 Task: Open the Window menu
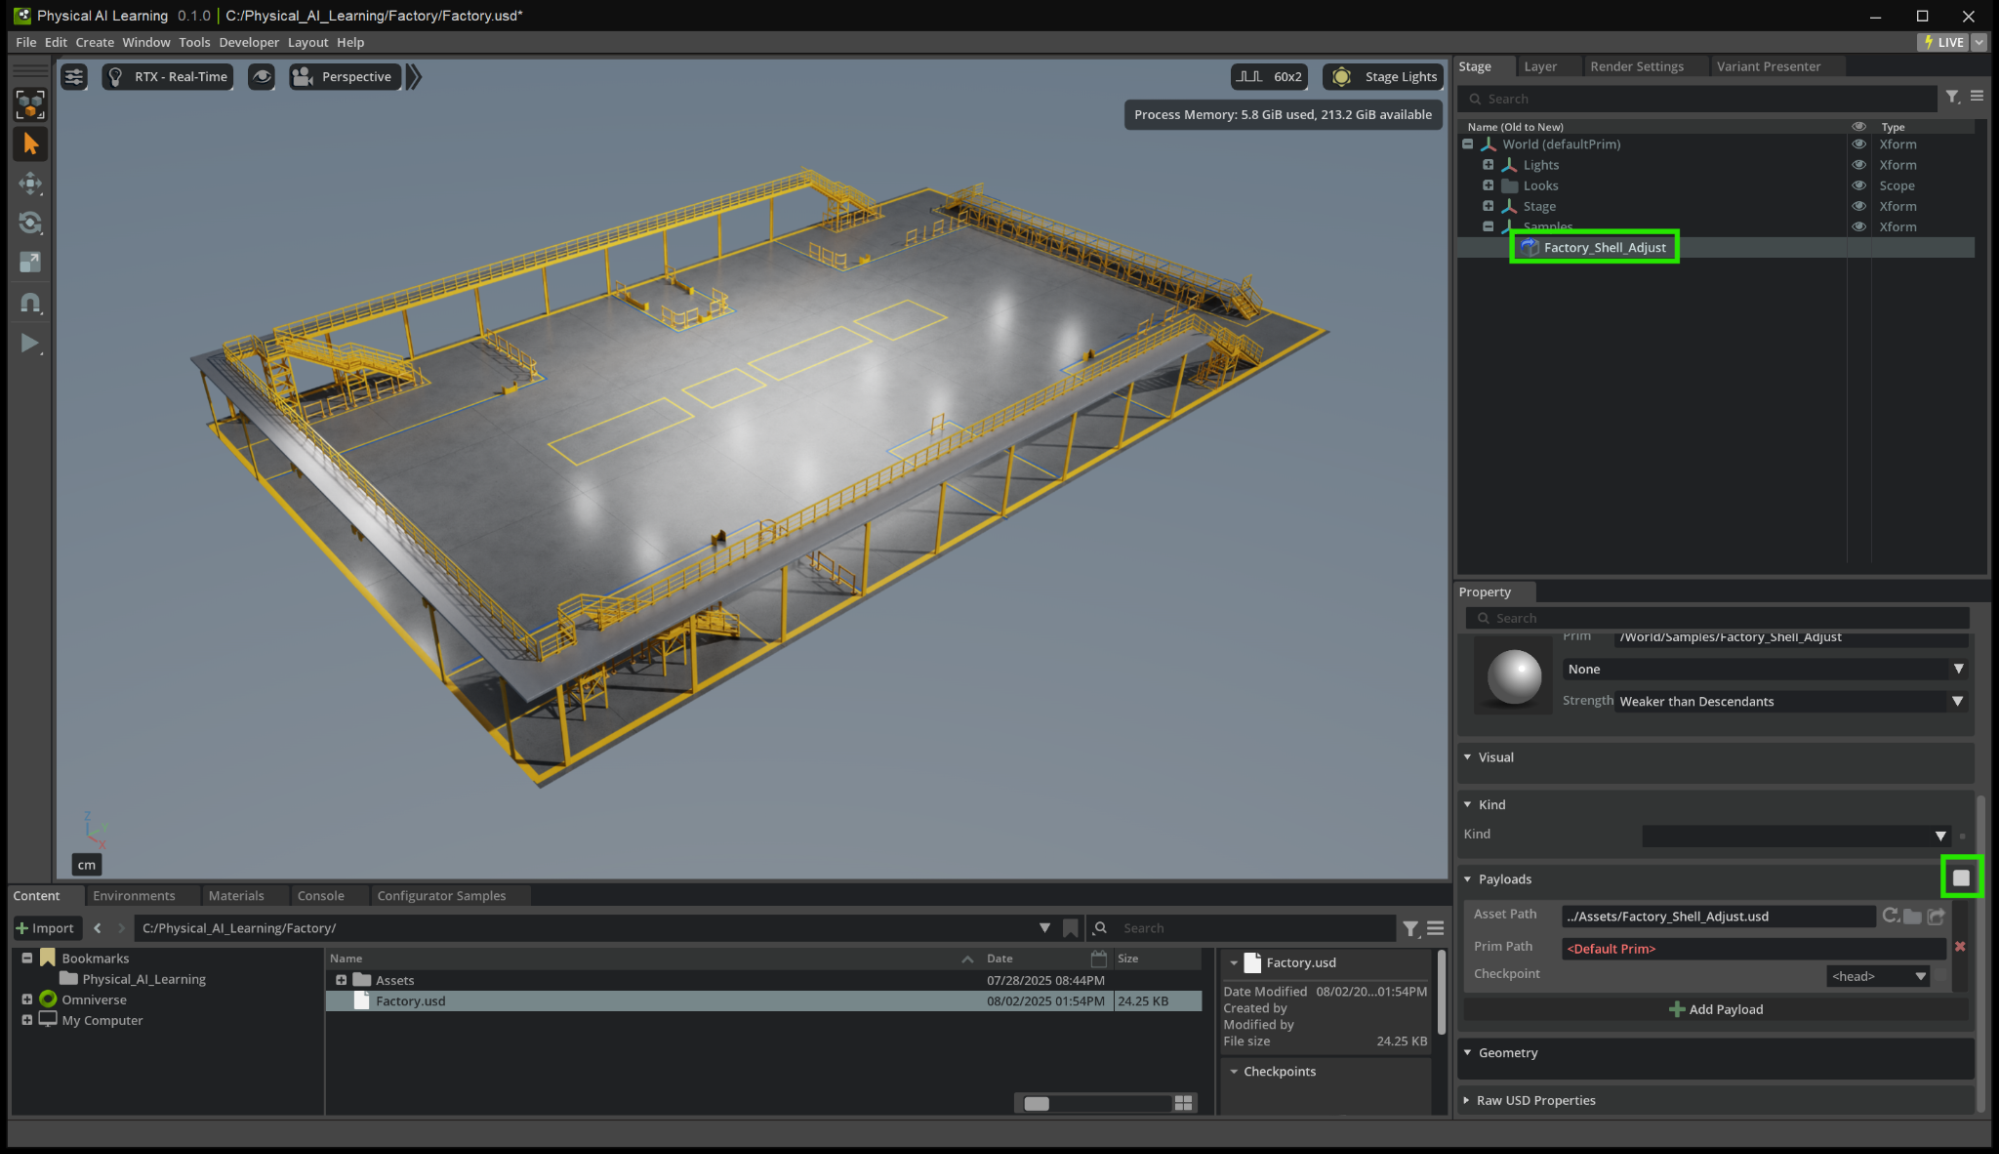tap(146, 42)
